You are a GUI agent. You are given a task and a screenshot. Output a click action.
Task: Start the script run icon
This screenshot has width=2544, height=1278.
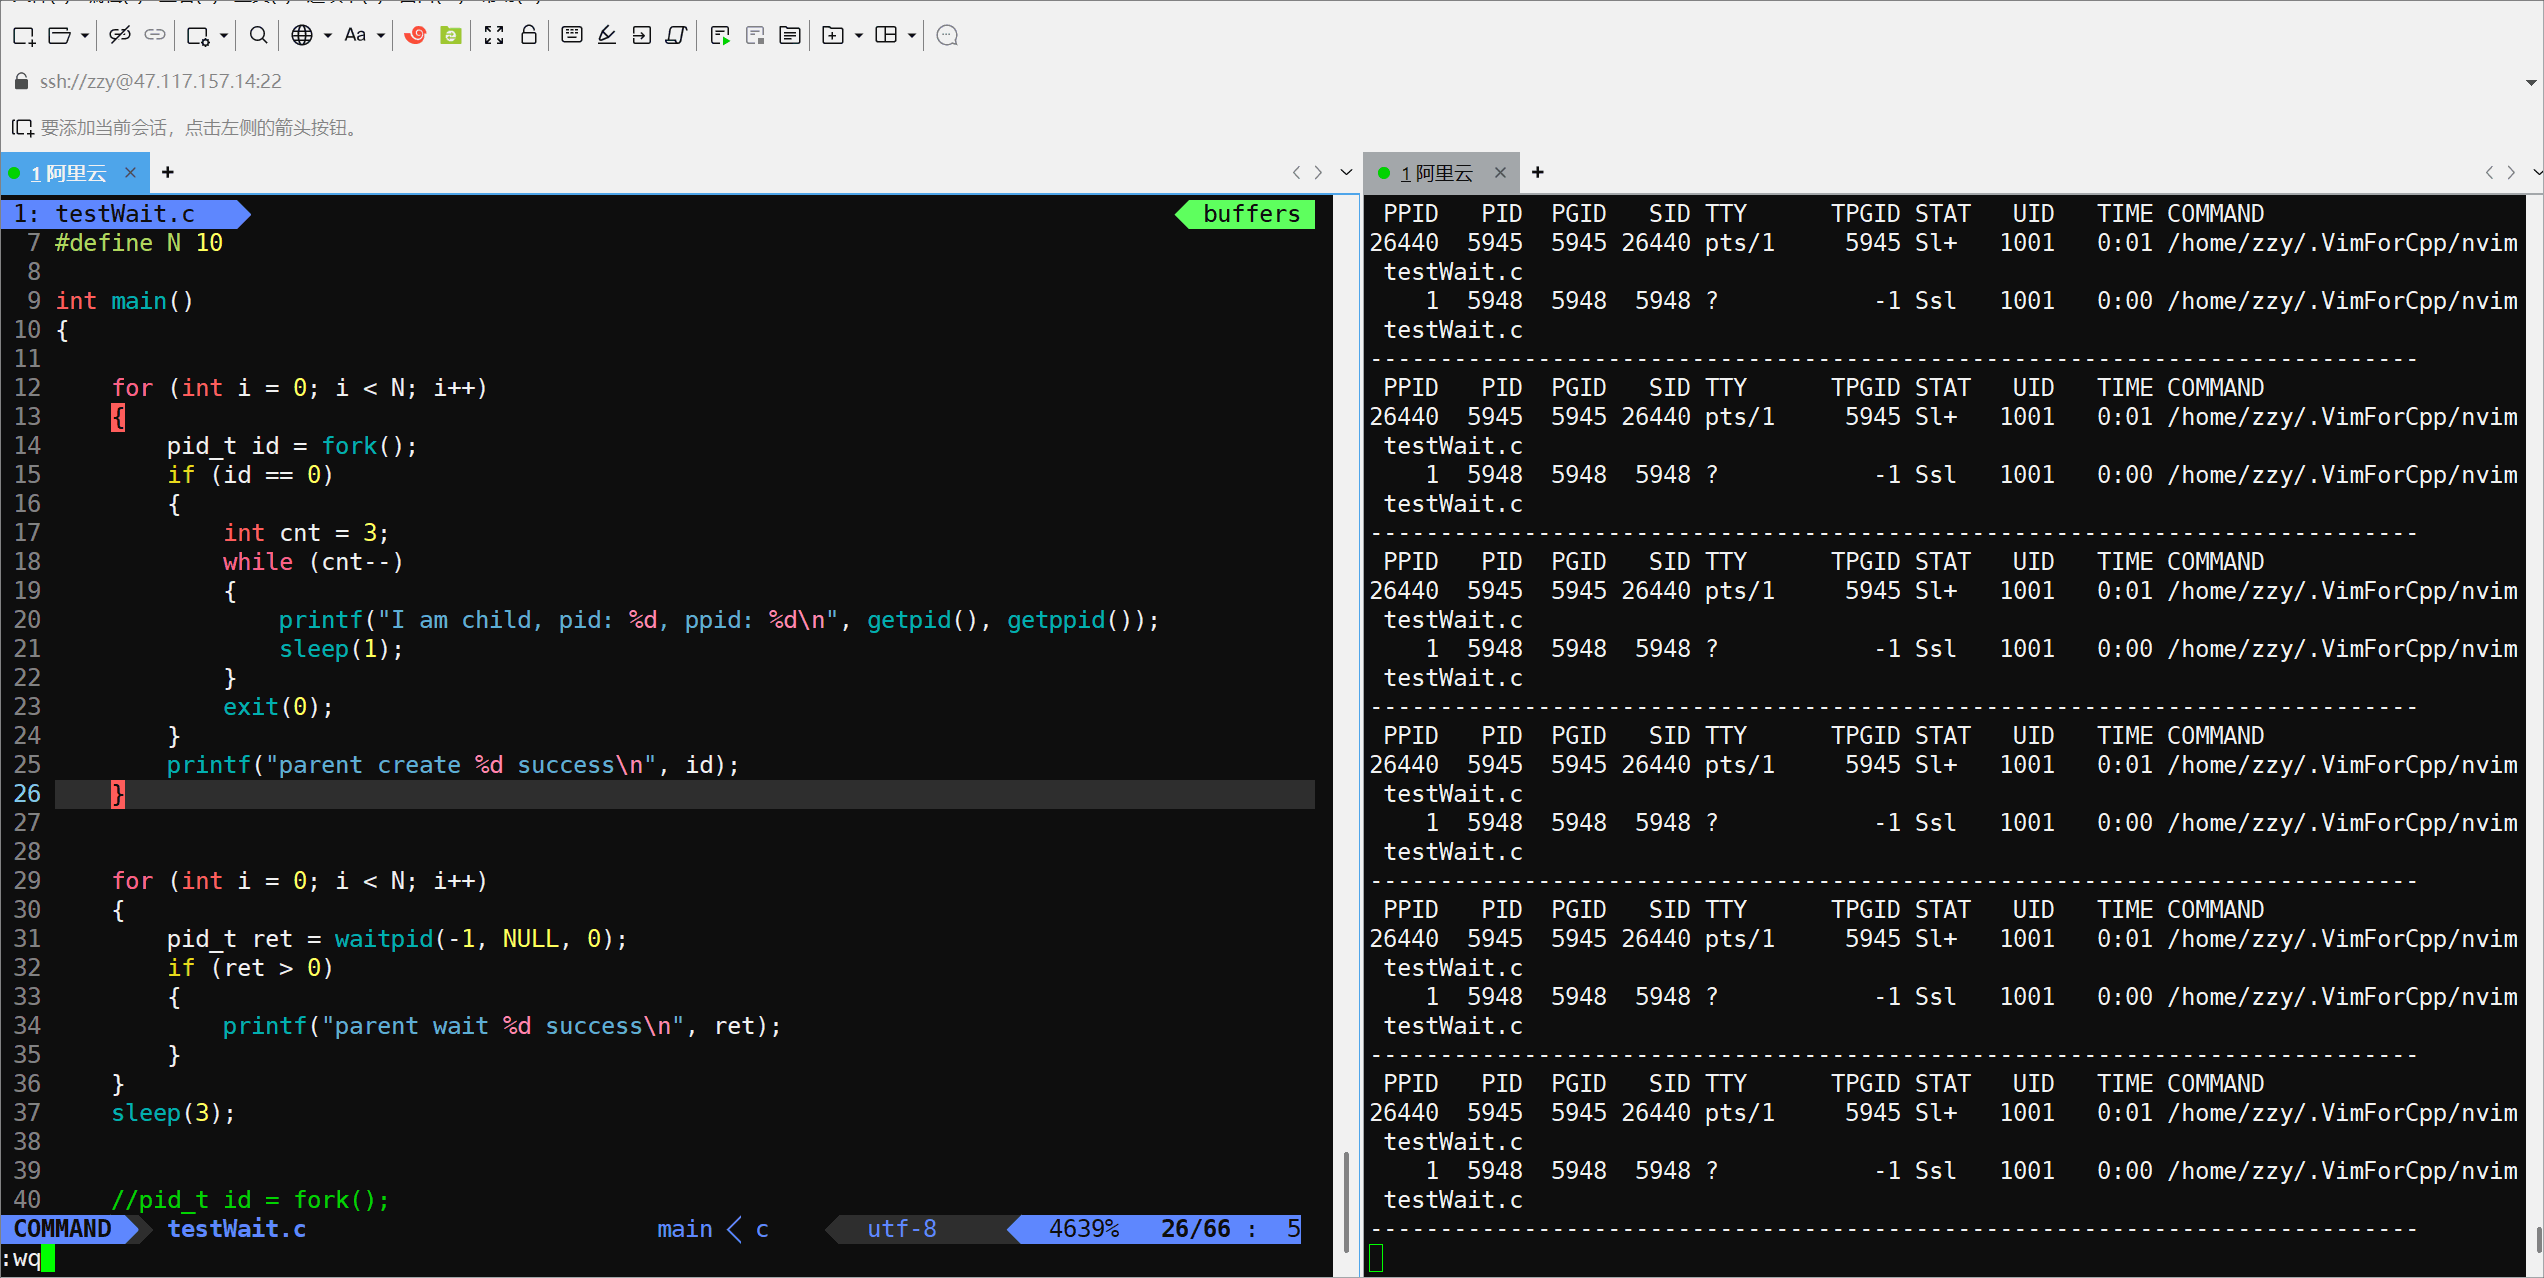pos(720,36)
